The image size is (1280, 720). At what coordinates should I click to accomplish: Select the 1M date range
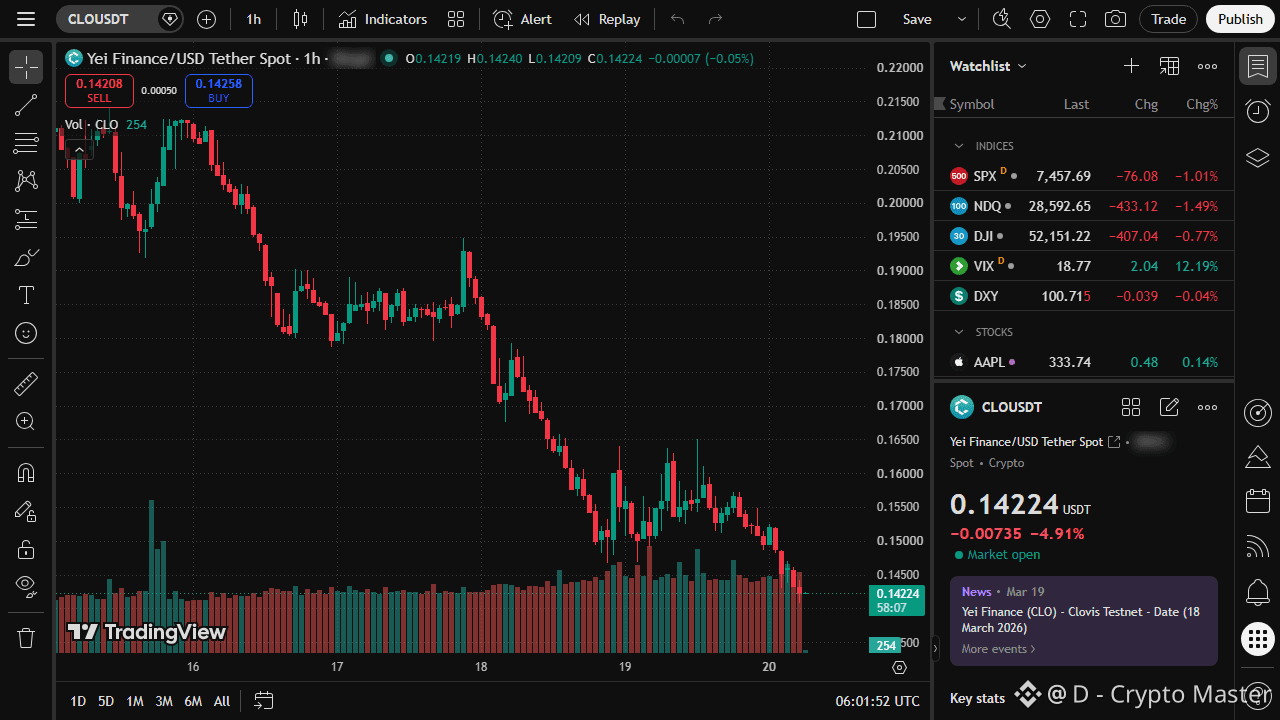pos(135,701)
